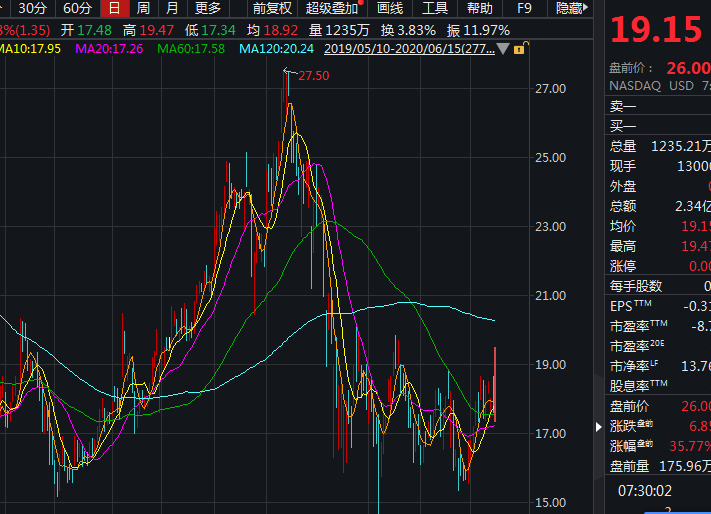Image resolution: width=711 pixels, height=514 pixels.
Task: Click the MA10 indicator label
Action: point(31,48)
